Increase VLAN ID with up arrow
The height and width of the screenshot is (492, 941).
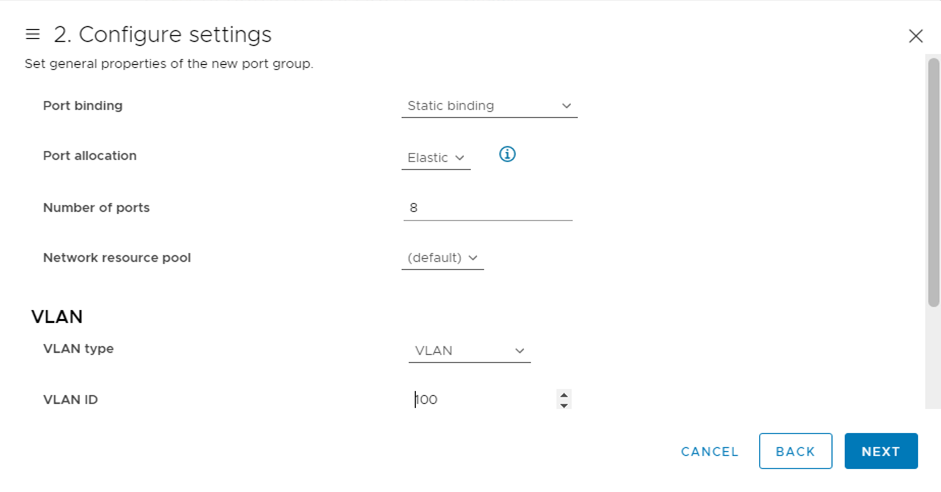click(564, 395)
